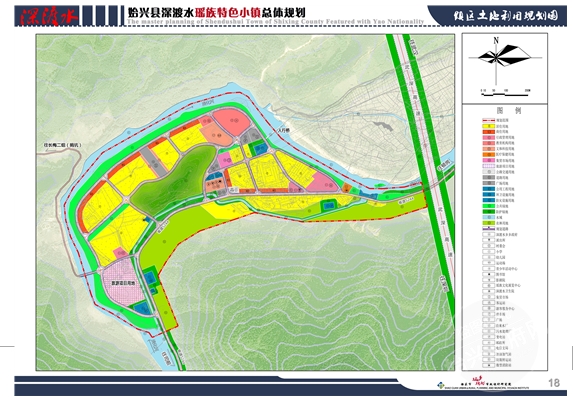
Task: Select the orange medical land legend swatch
Action: point(488,155)
